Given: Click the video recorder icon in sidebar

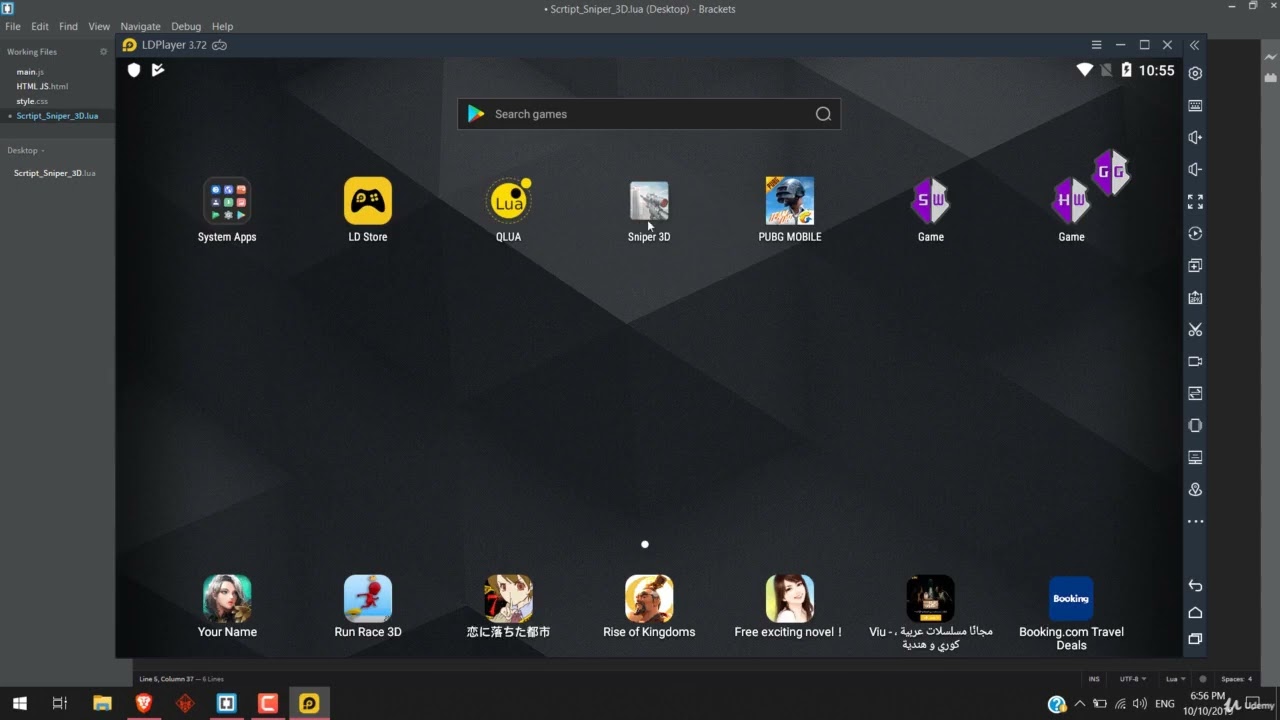Looking at the screenshot, I should [1195, 361].
